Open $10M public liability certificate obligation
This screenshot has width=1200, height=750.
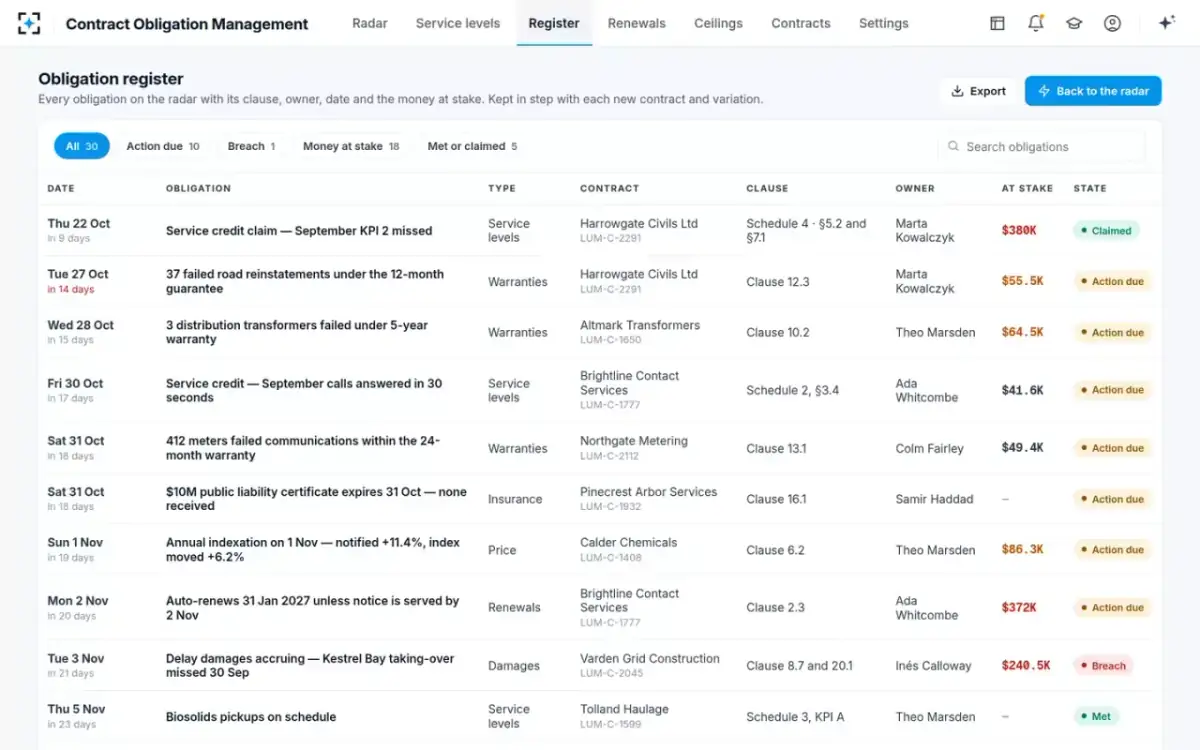(600, 499)
